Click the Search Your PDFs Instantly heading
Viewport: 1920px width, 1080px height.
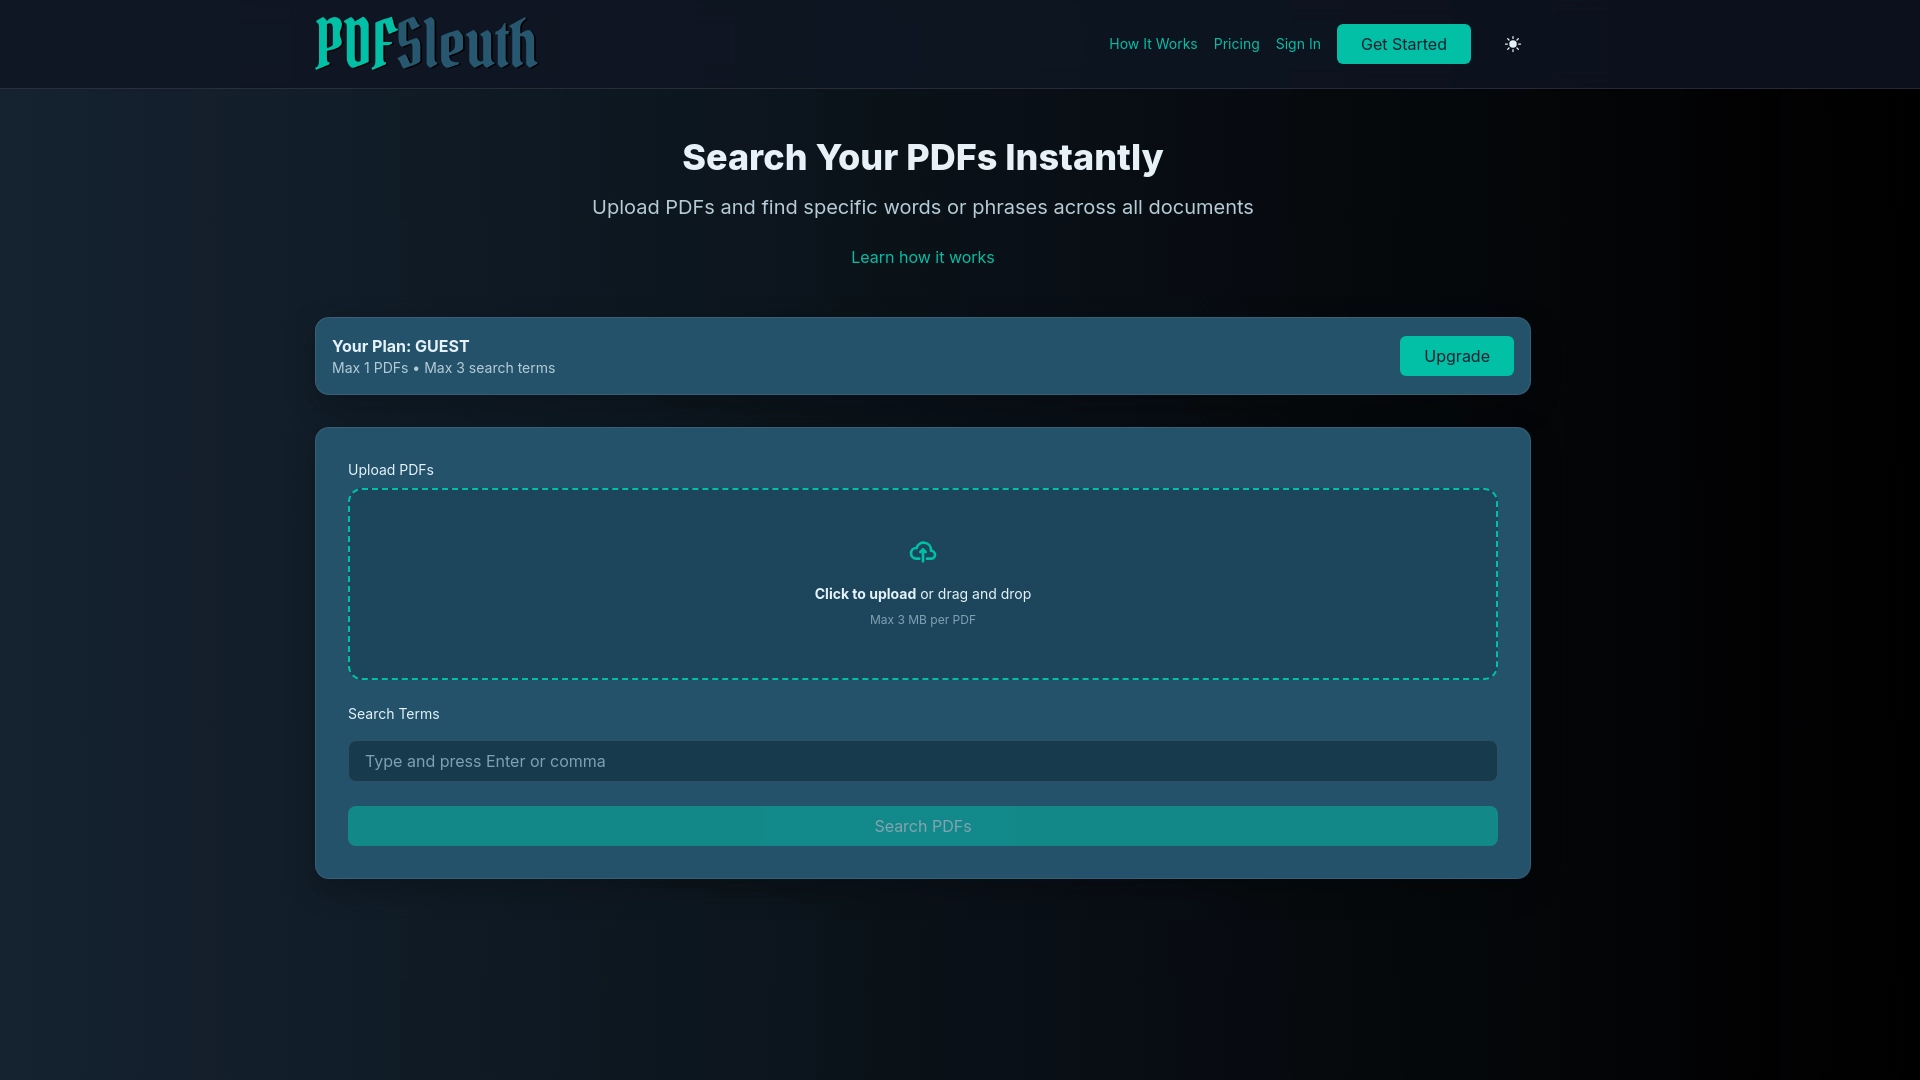922,157
